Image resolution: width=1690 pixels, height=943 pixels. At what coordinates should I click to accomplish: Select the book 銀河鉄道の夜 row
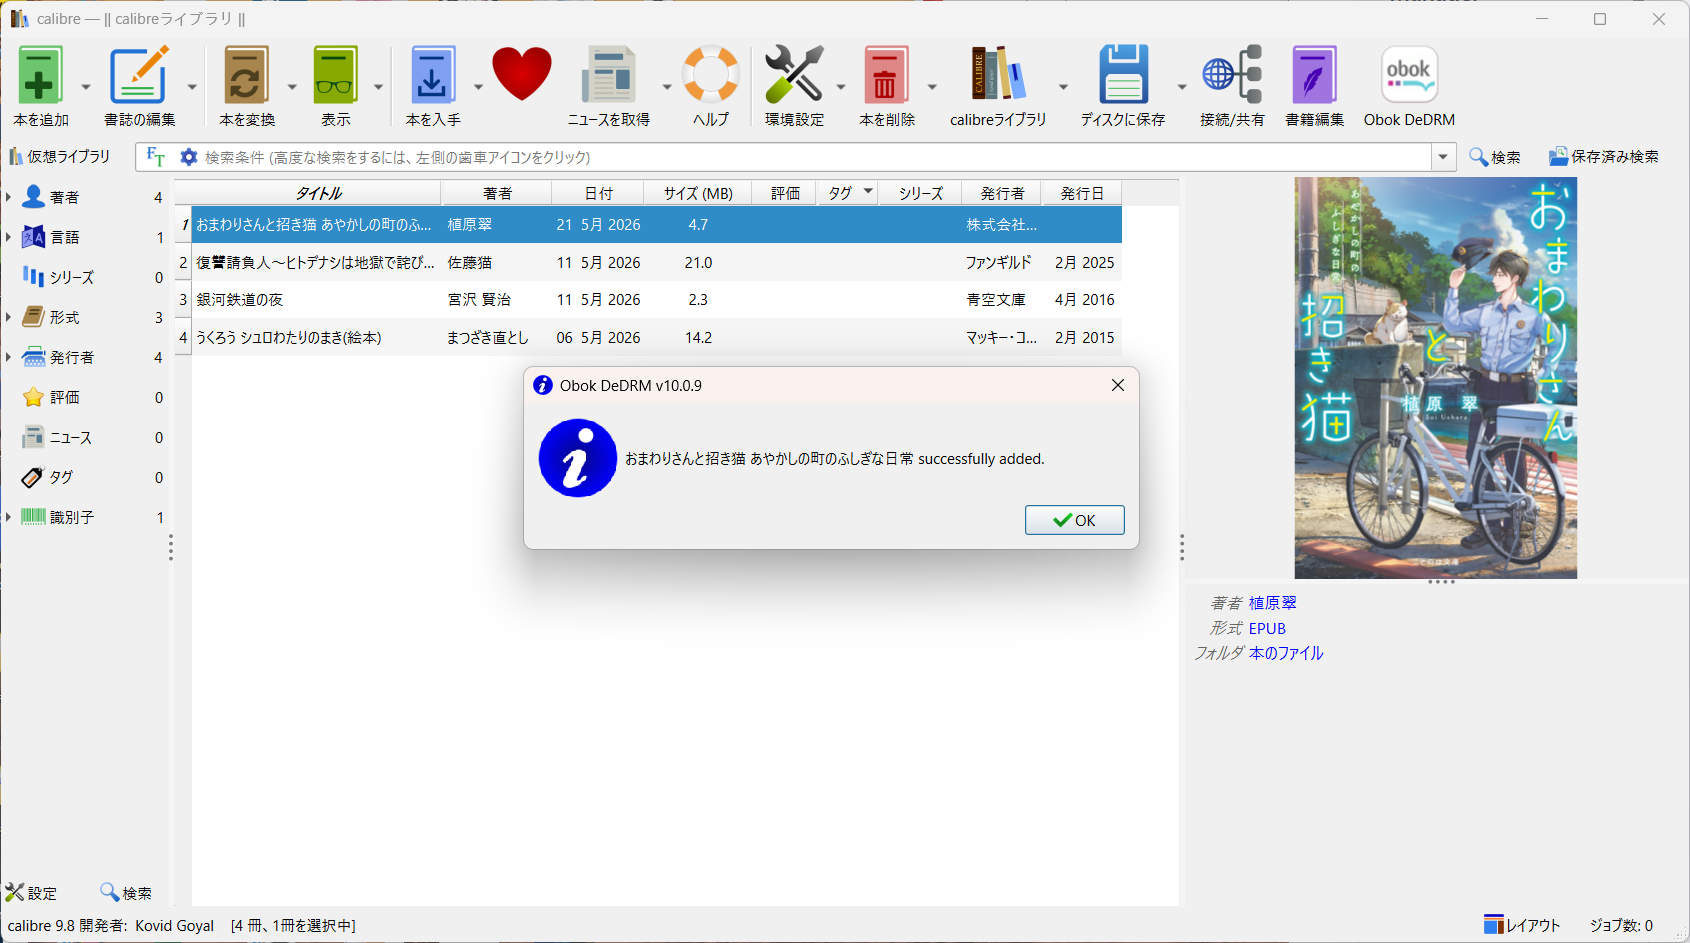[657, 300]
